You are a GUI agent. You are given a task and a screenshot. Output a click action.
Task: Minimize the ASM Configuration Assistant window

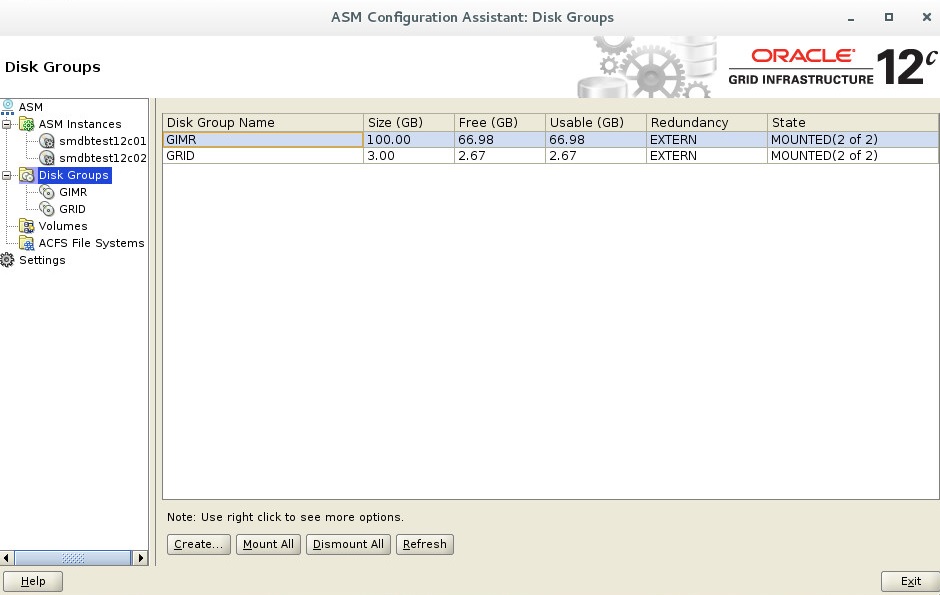pos(851,18)
